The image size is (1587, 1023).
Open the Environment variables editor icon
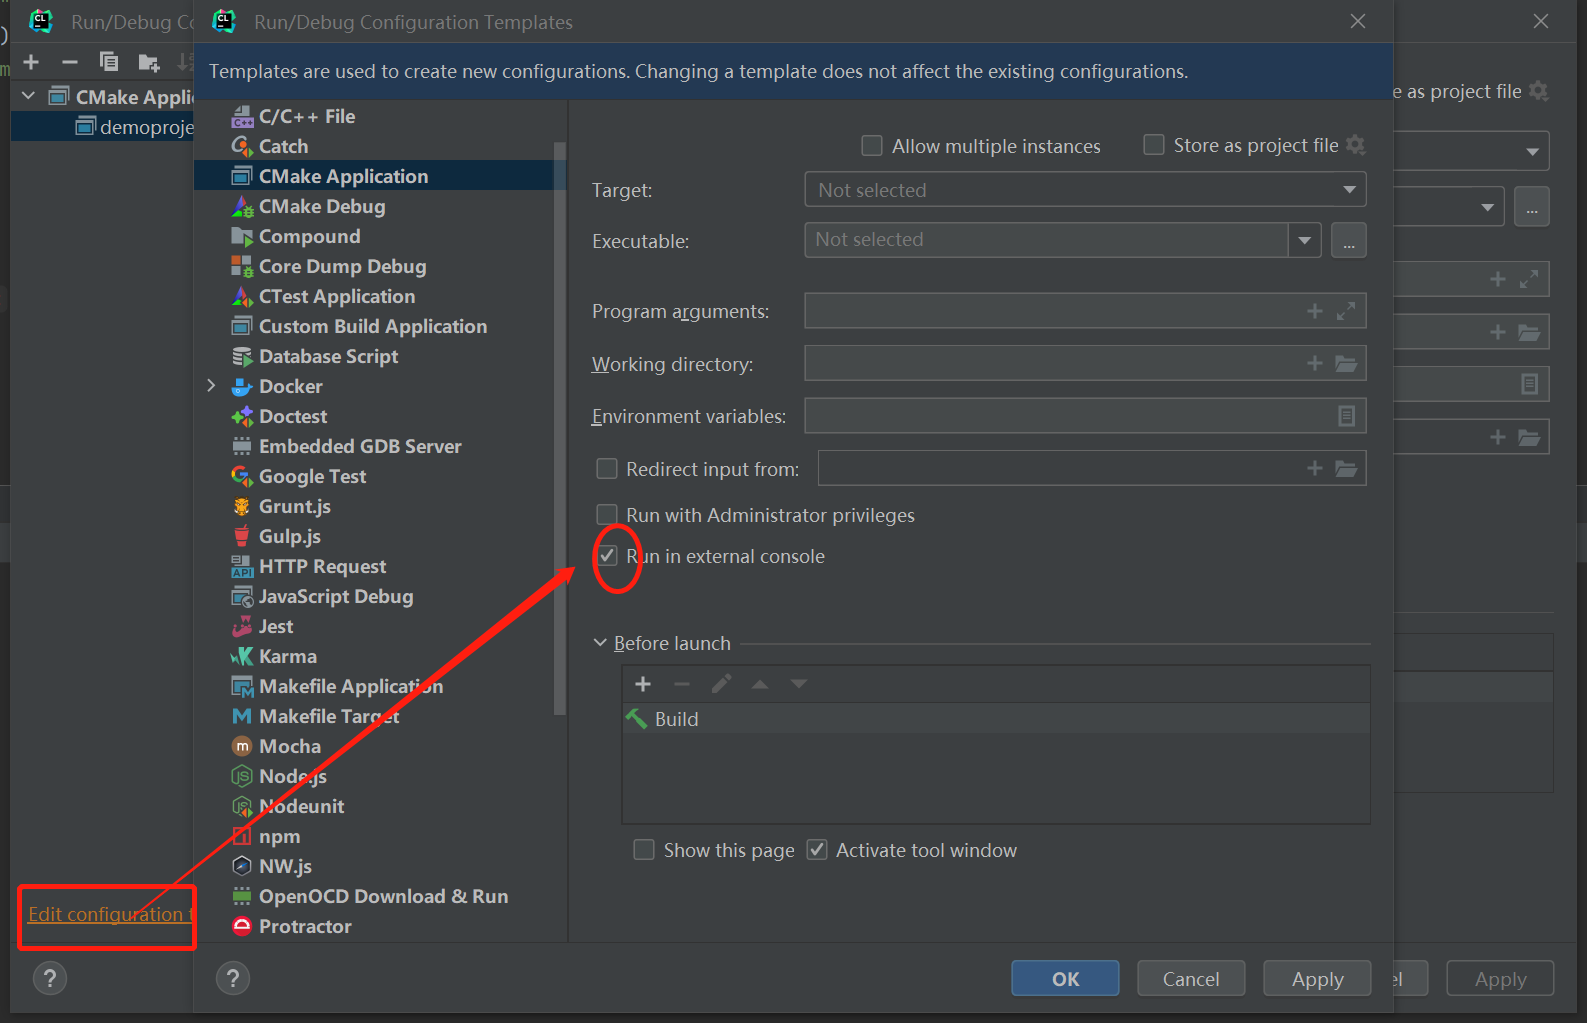[x=1346, y=416]
